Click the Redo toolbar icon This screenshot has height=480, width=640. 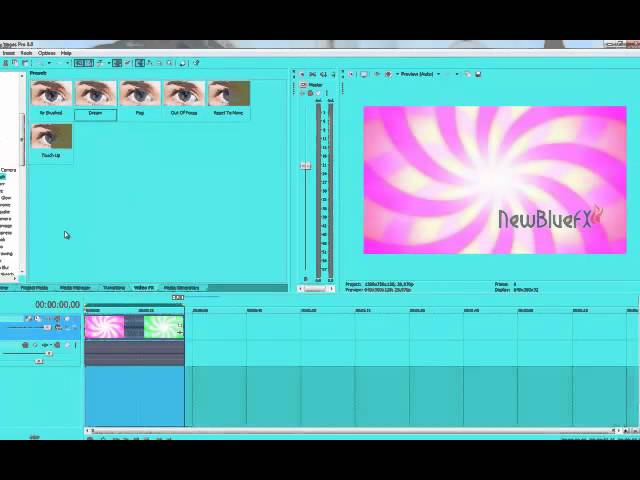tap(59, 63)
